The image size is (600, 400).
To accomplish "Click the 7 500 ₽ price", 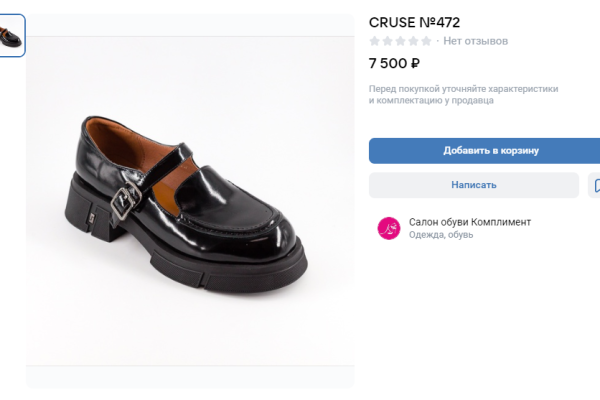I will point(394,64).
